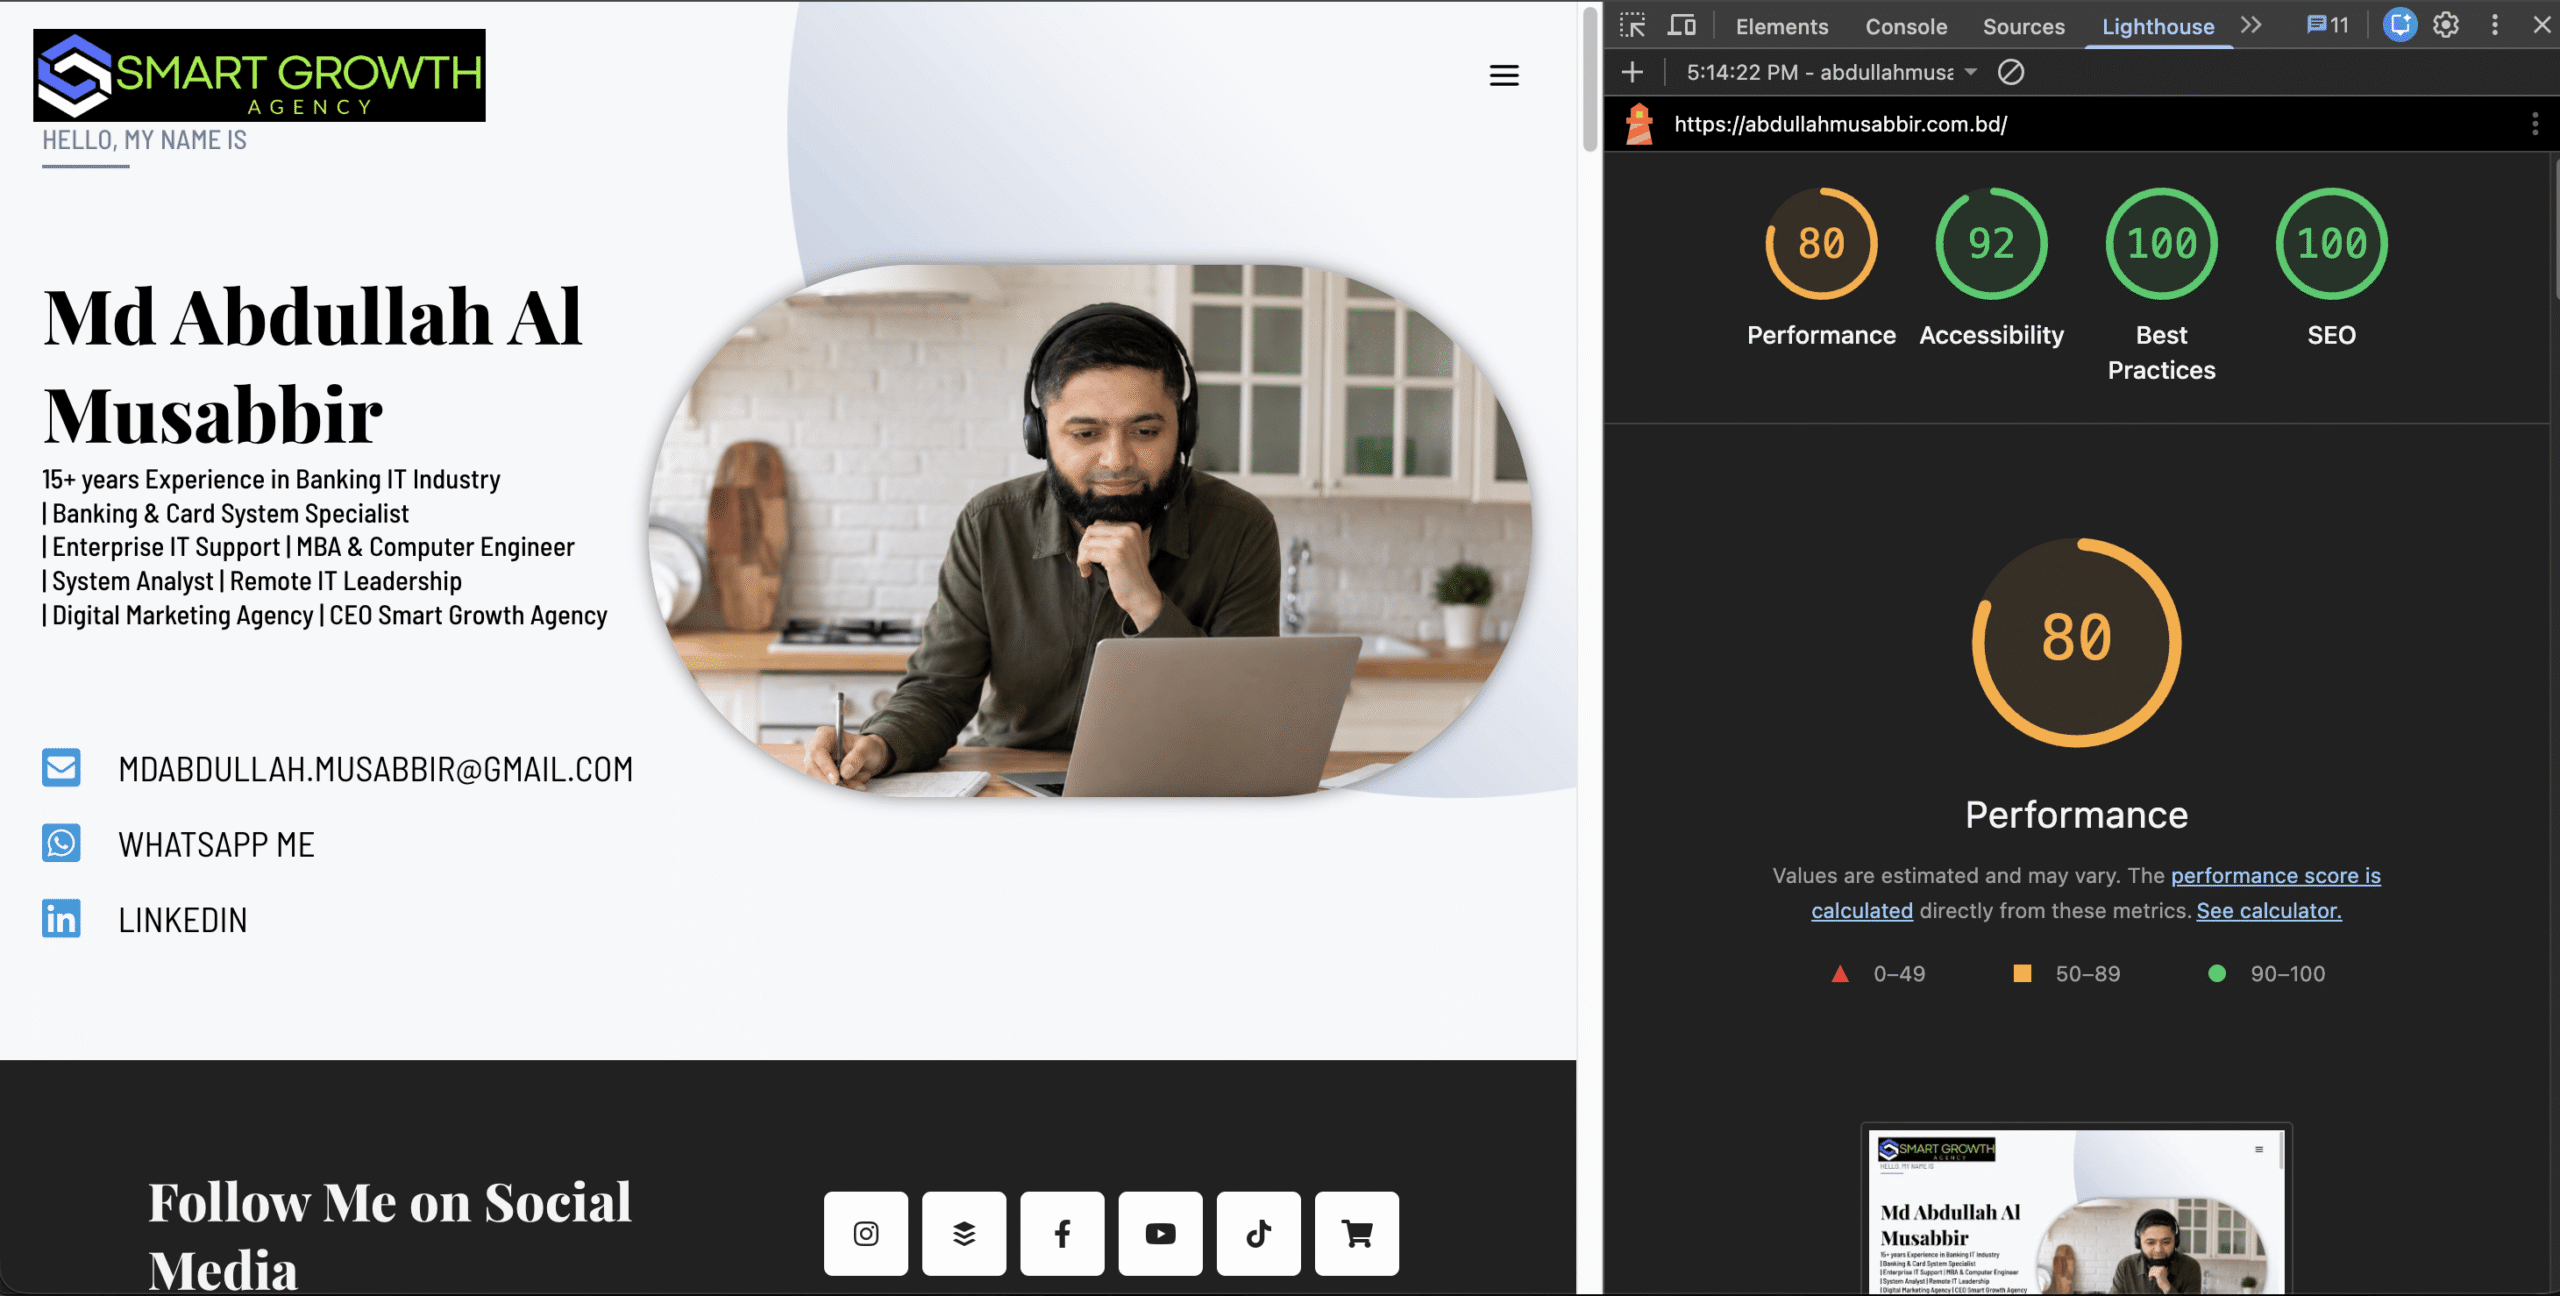Viewport: 2560px width, 1296px height.
Task: Open the report selector dropdown showing 5:14:22 PM
Action: [x=1832, y=72]
